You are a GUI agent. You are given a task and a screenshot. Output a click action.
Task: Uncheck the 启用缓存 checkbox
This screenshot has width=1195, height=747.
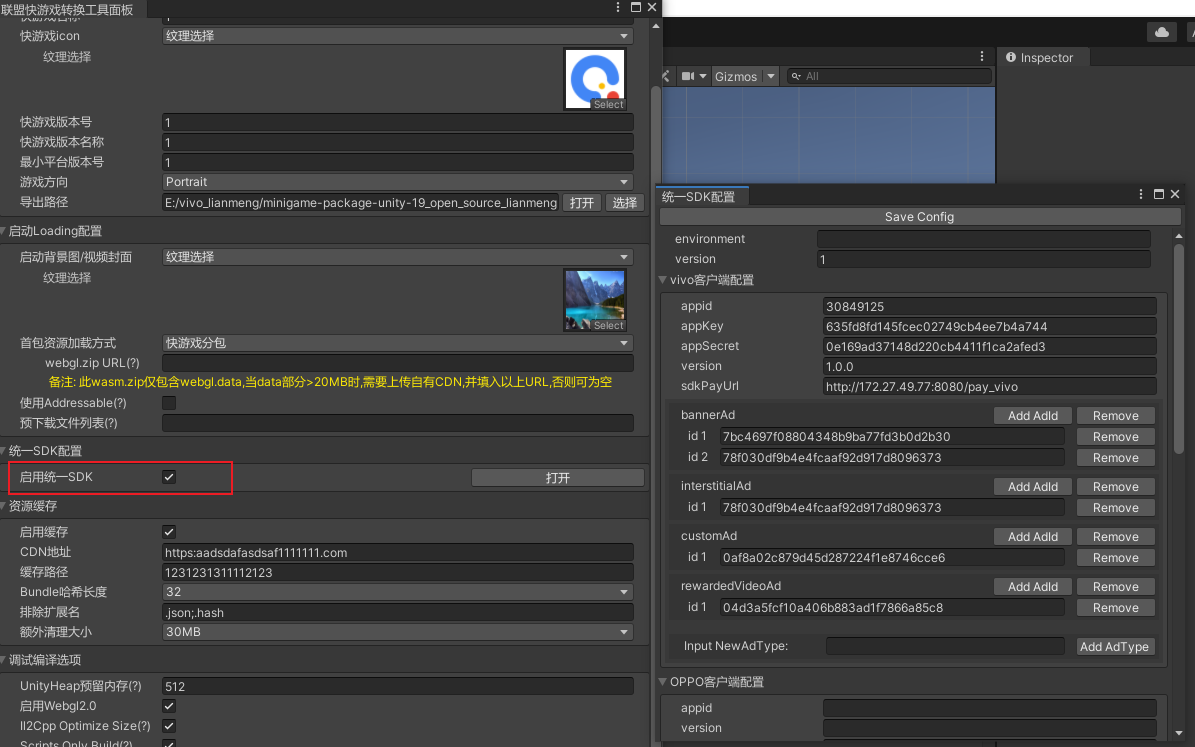coord(169,532)
